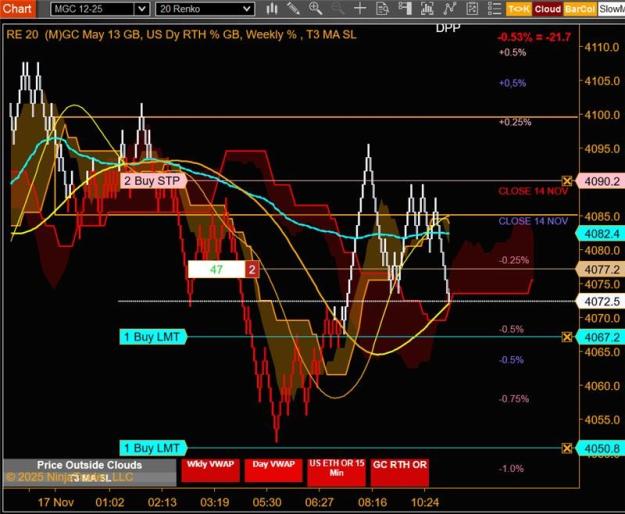Image resolution: width=625 pixels, height=514 pixels.
Task: Click the purple CLOSE 14 NOV label
Action: (x=533, y=222)
